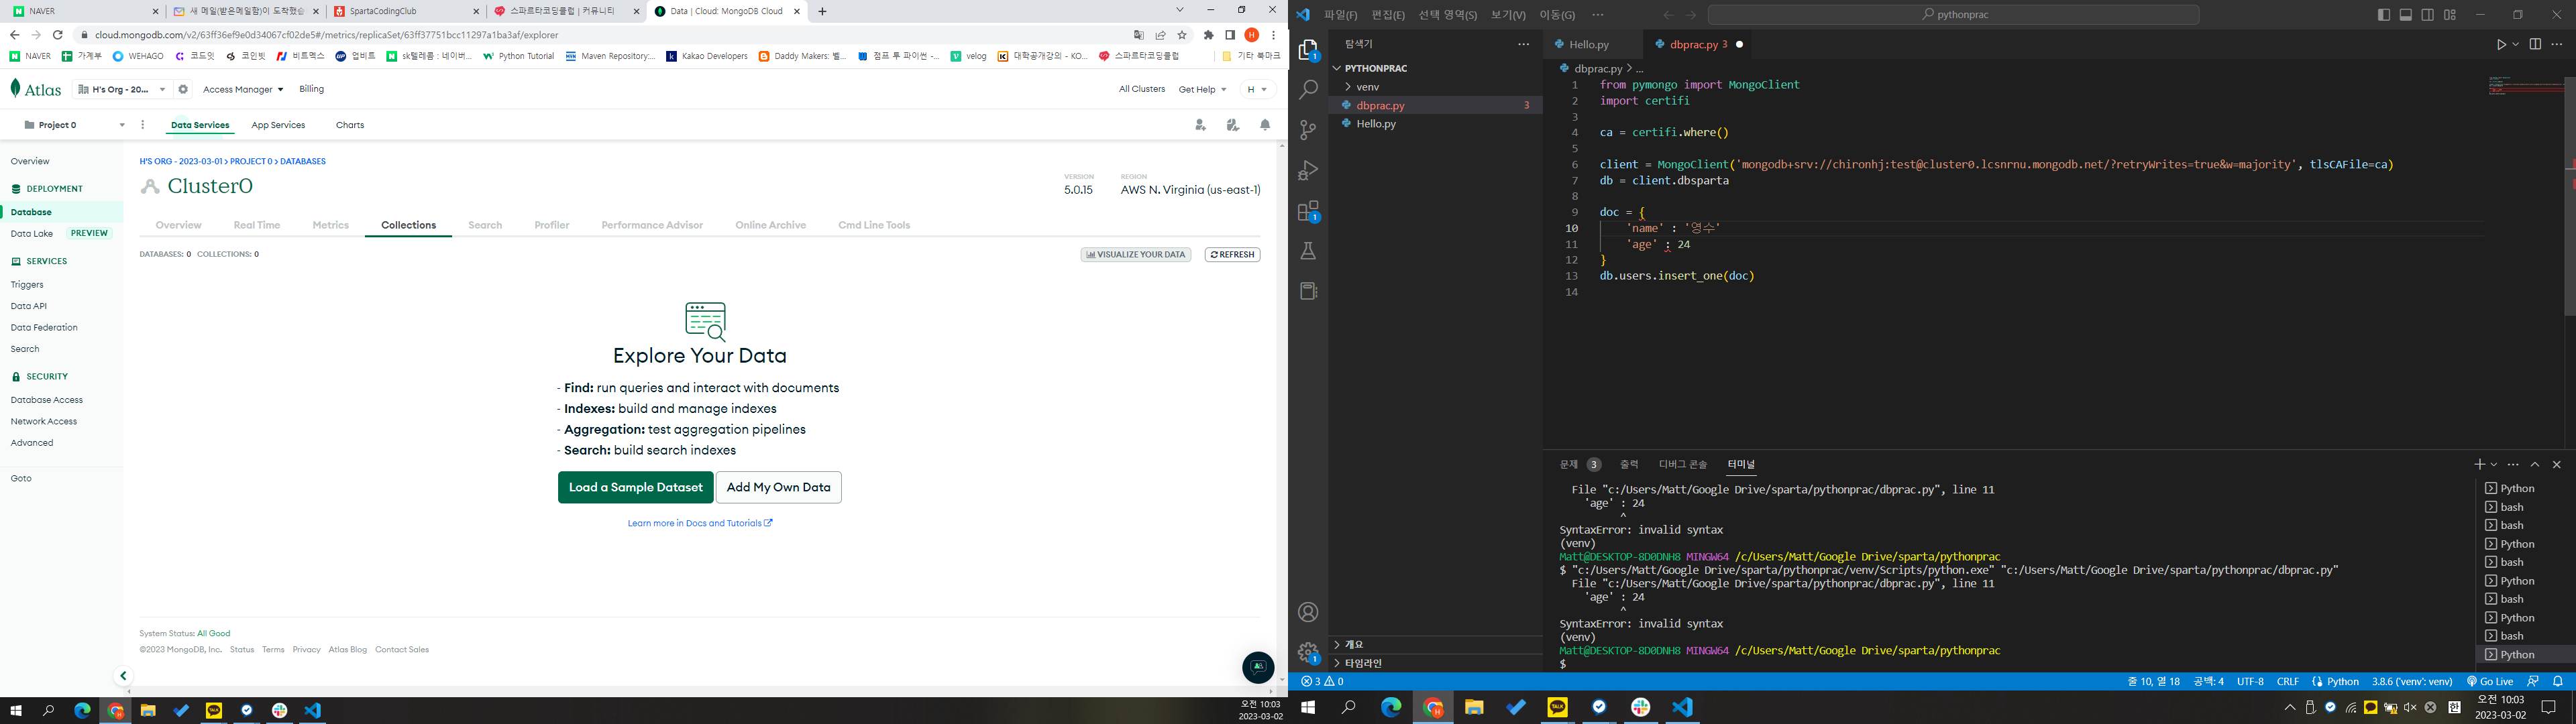
Task: Open the VS Code file menu
Action: pyautogui.click(x=1340, y=15)
